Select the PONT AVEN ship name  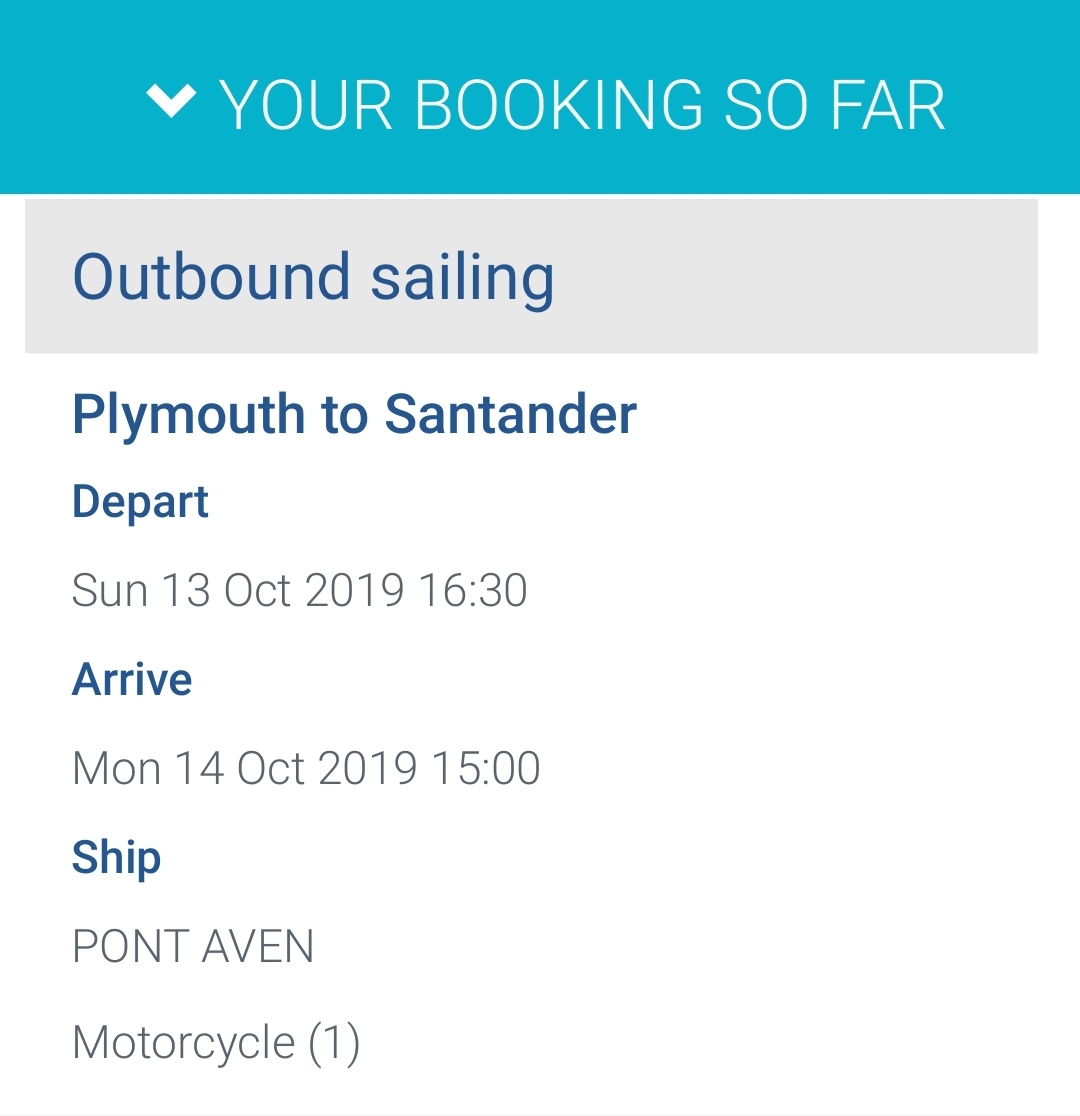(193, 946)
